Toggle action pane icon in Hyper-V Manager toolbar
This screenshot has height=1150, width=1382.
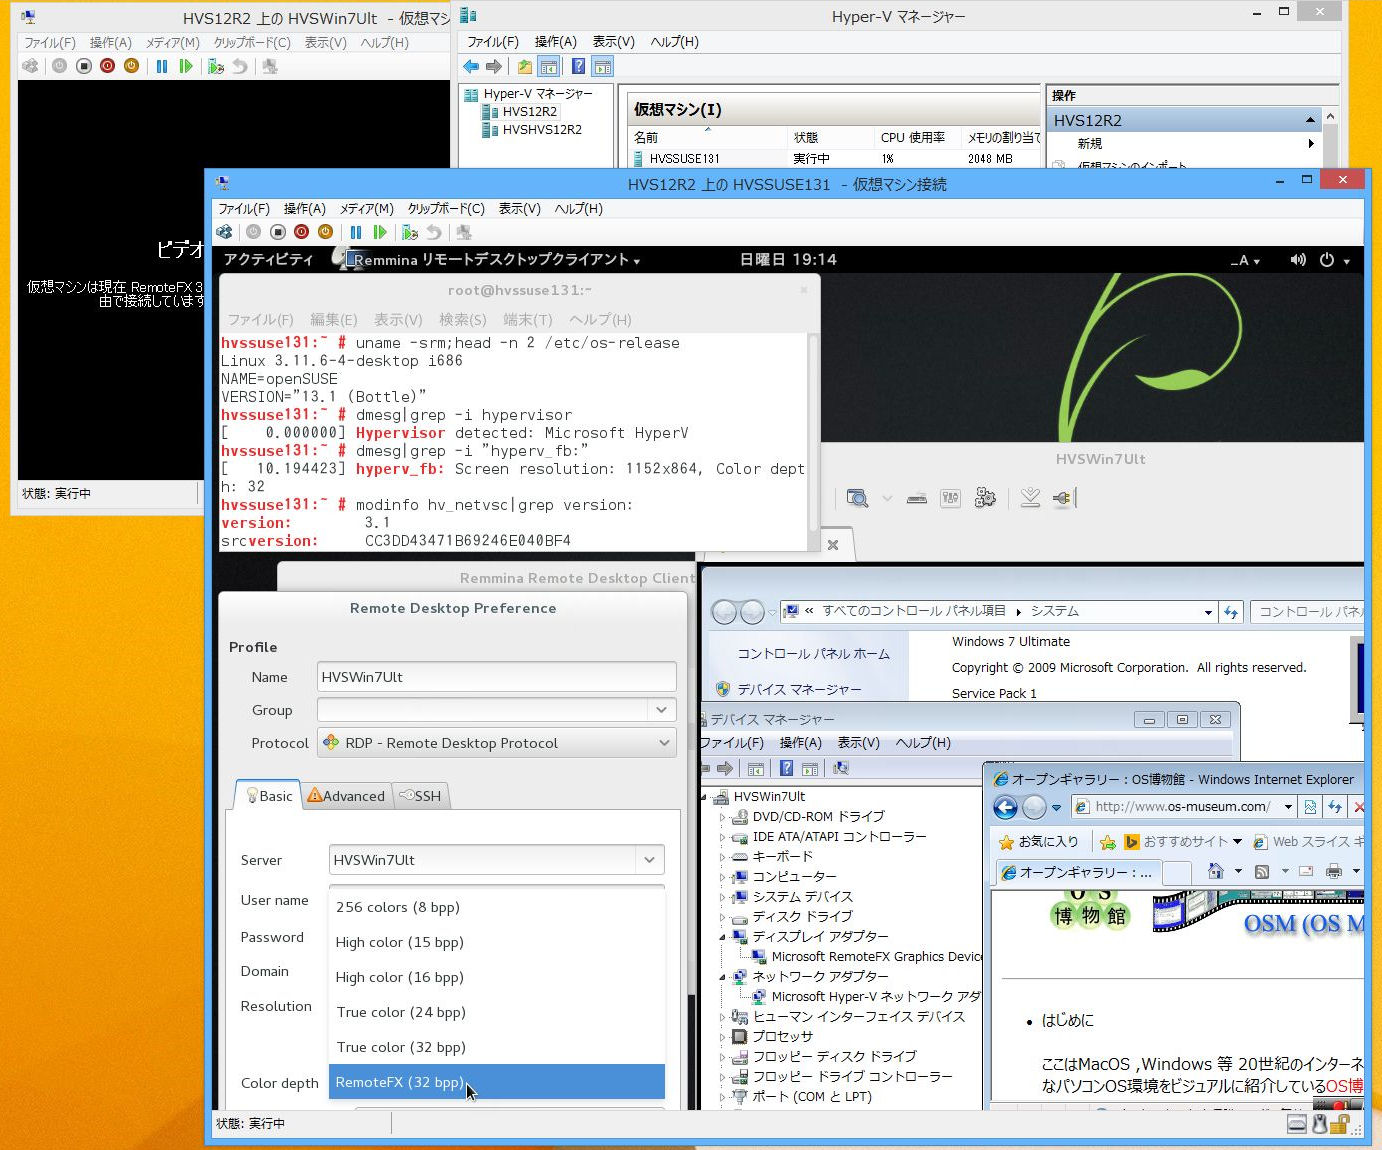603,67
